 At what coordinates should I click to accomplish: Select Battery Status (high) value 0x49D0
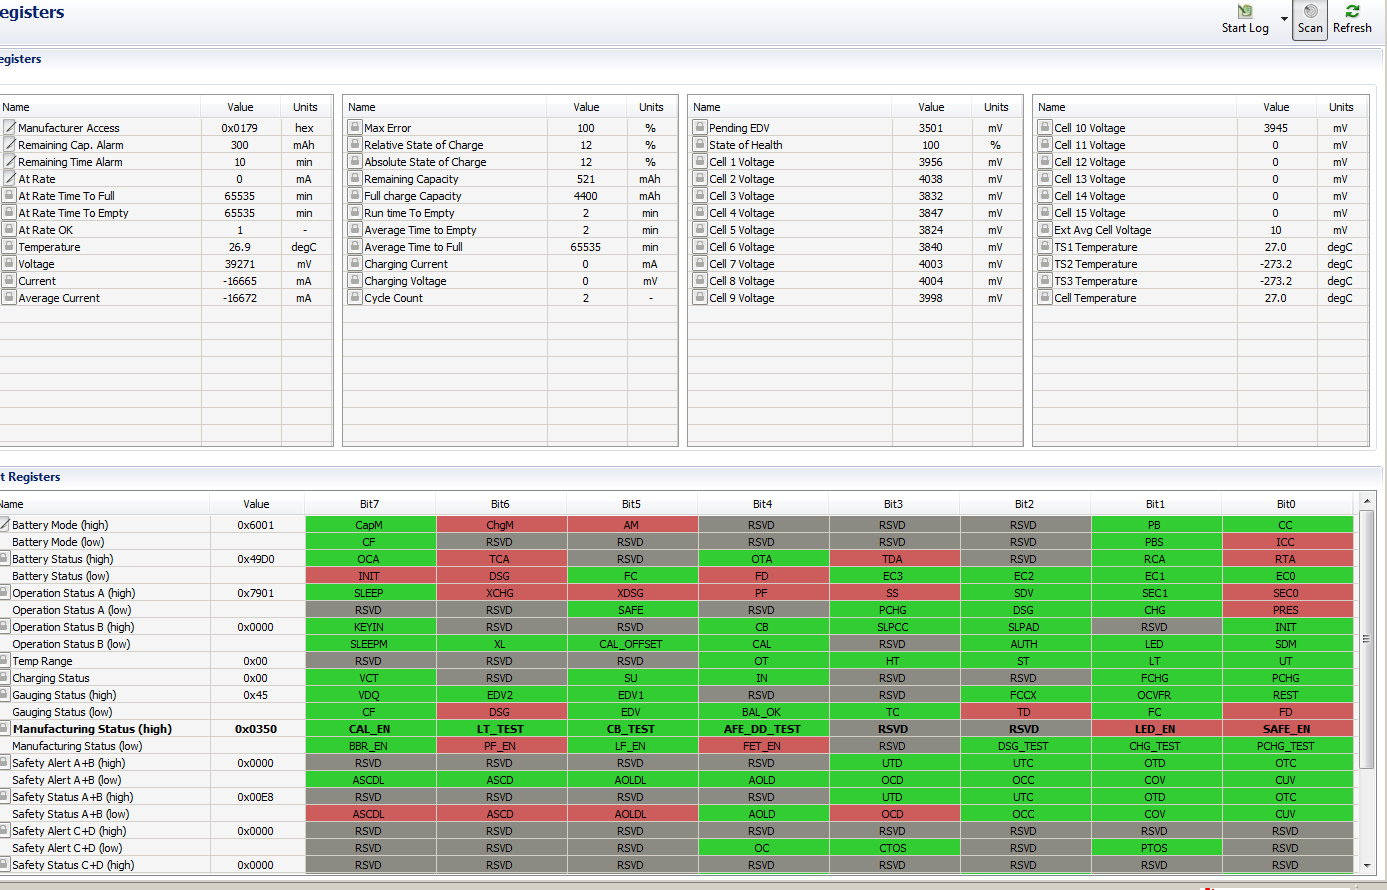click(x=256, y=559)
